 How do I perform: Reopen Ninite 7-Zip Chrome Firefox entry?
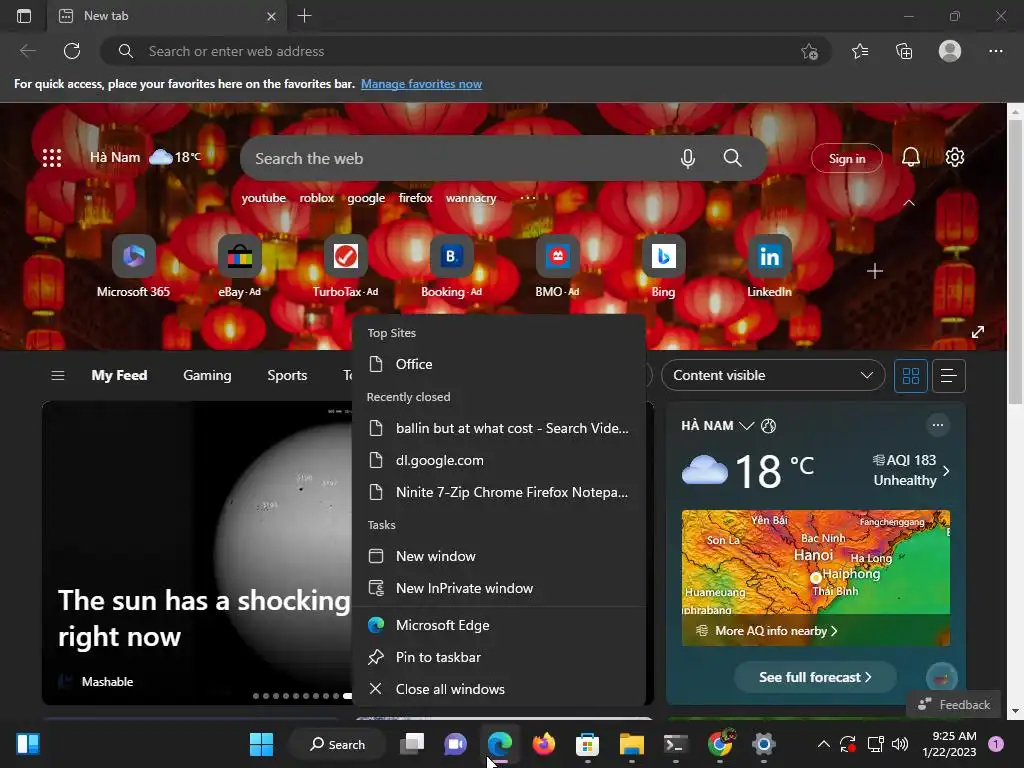(x=499, y=492)
